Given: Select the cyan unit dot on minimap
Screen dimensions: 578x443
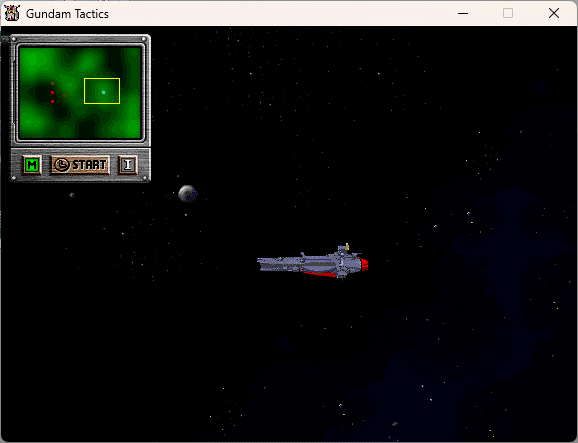Looking at the screenshot, I should click(104, 93).
